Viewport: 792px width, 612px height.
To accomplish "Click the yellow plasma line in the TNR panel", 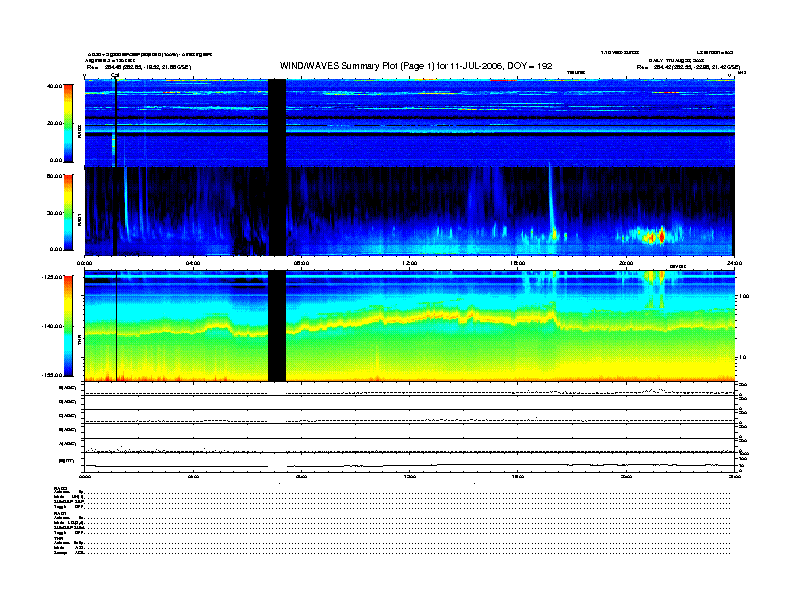I will coord(409,323).
